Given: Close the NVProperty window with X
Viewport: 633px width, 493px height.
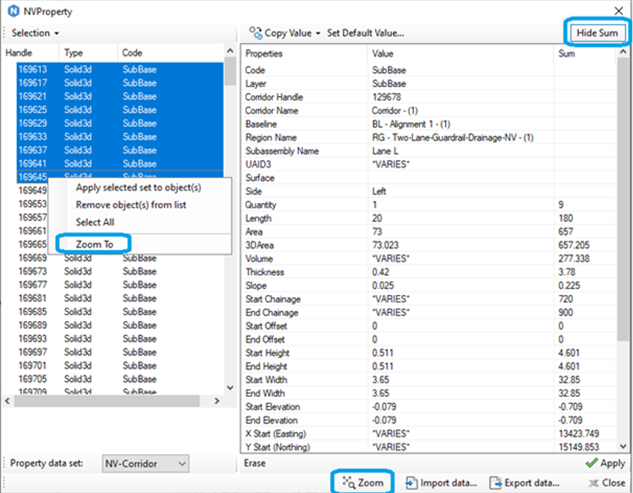Looking at the screenshot, I should coord(618,11).
